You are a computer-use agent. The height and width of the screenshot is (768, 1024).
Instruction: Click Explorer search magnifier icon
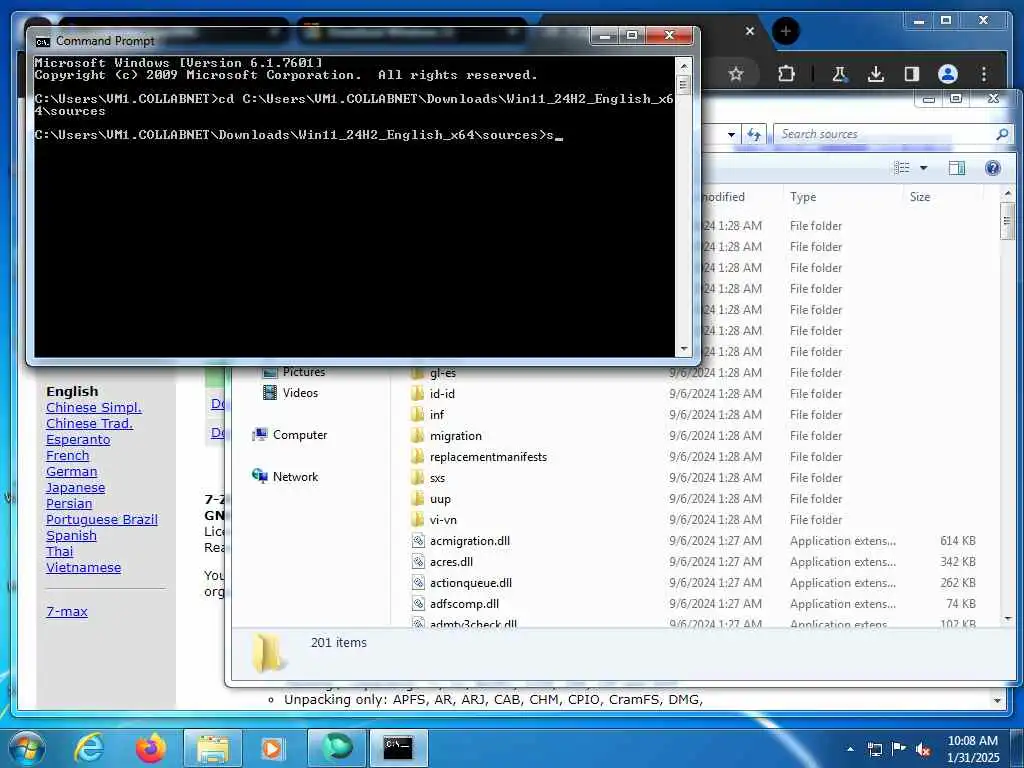tap(1002, 134)
